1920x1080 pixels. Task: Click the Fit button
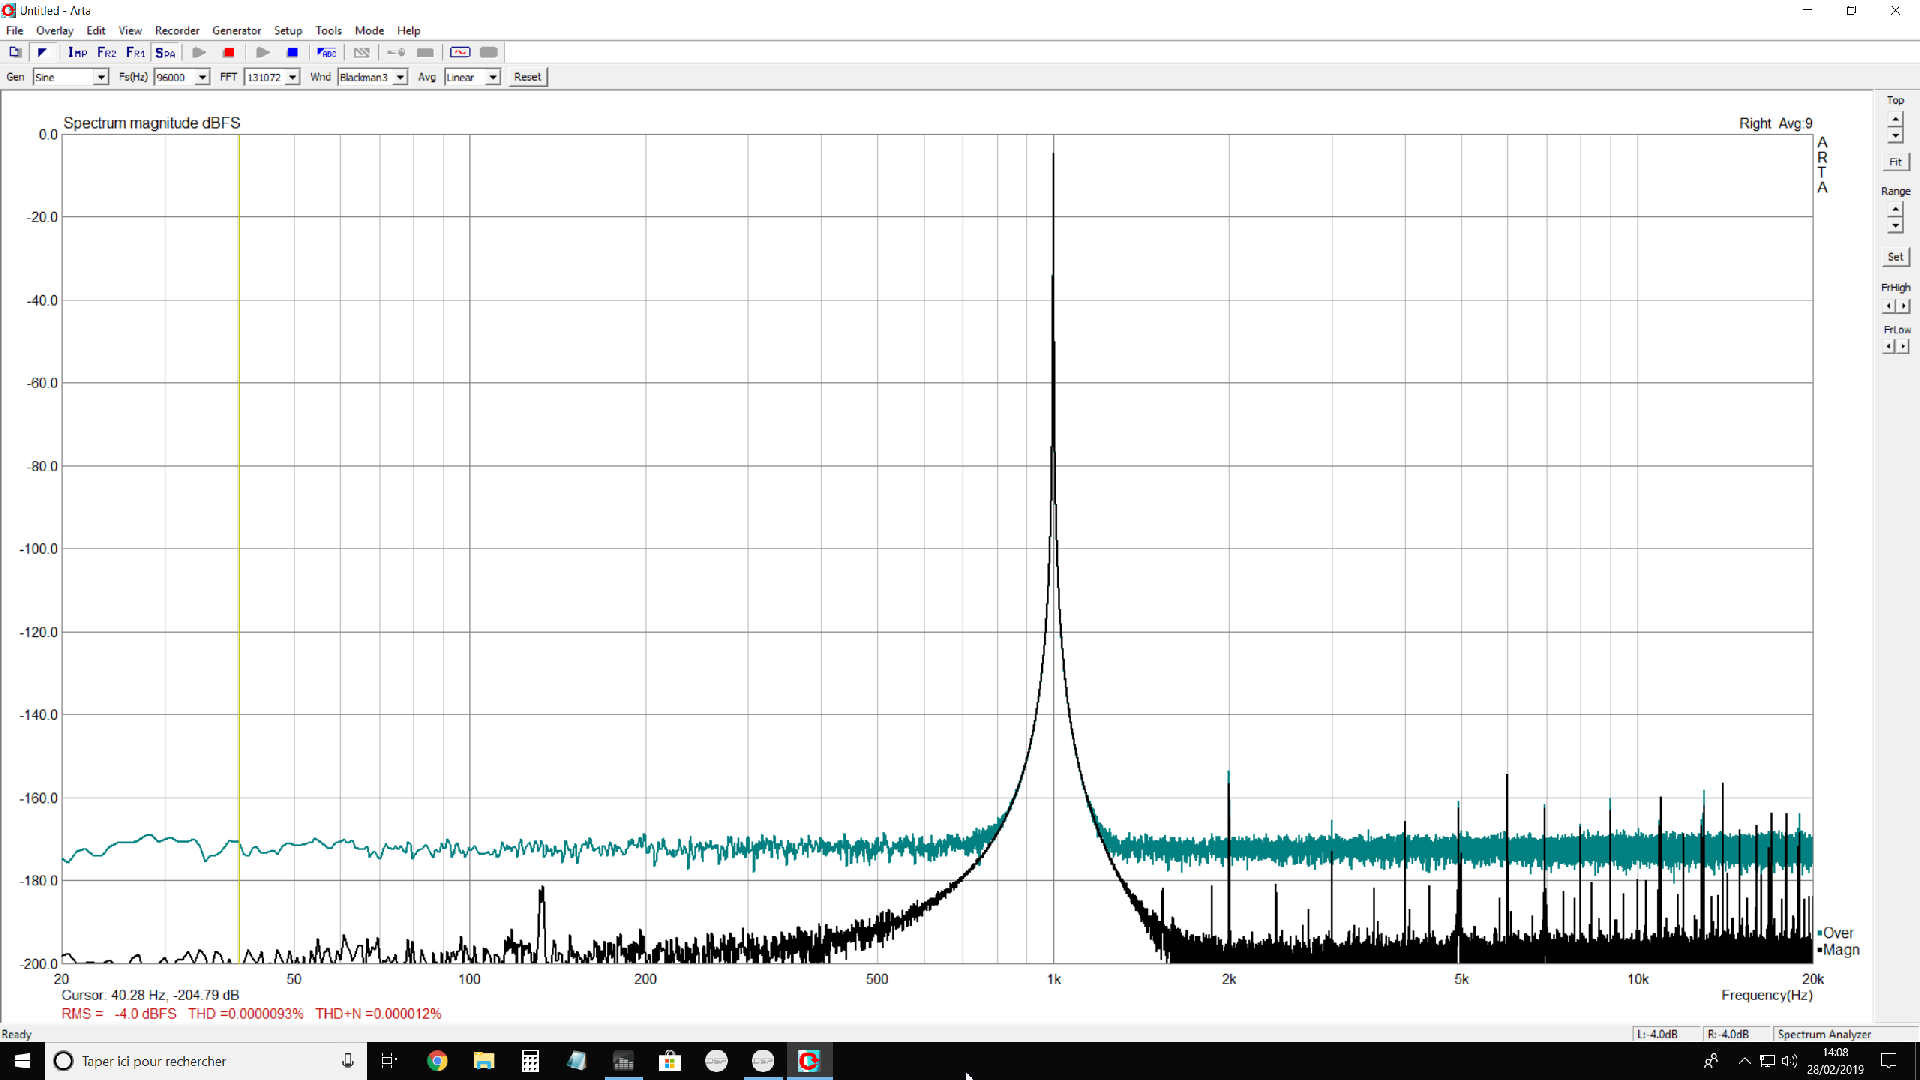1895,162
